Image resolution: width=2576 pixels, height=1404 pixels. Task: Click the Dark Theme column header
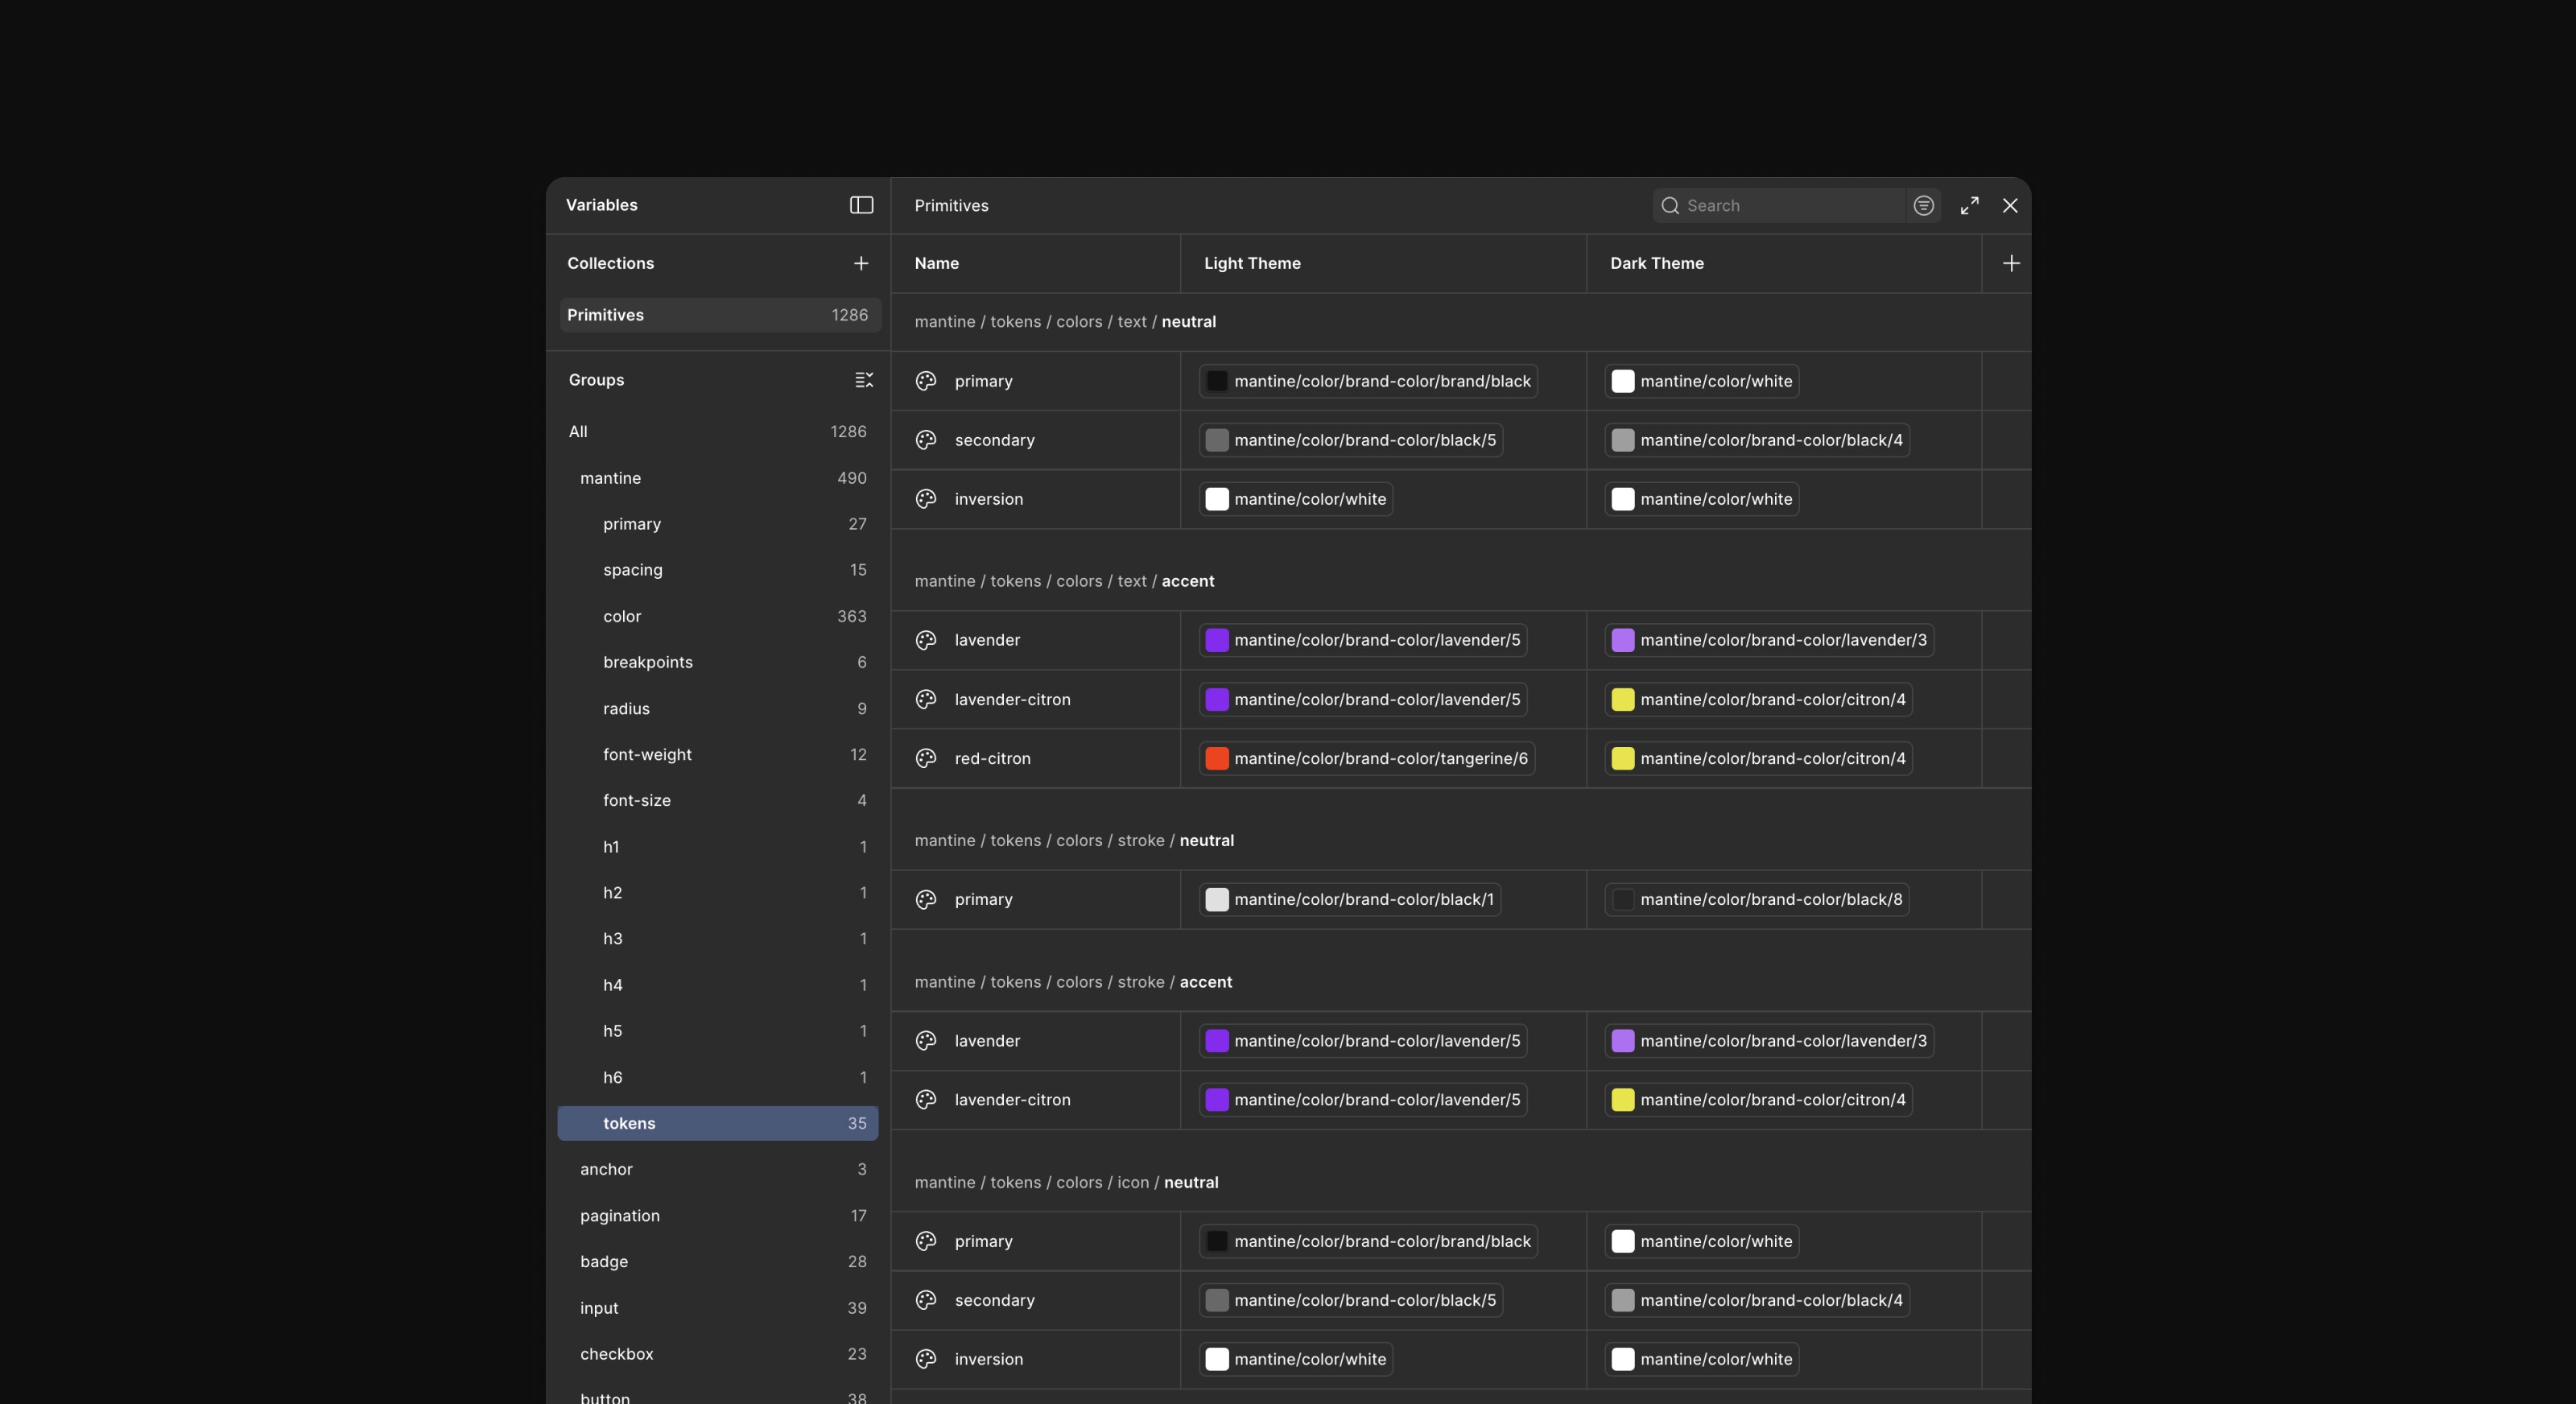pyautogui.click(x=1656, y=263)
